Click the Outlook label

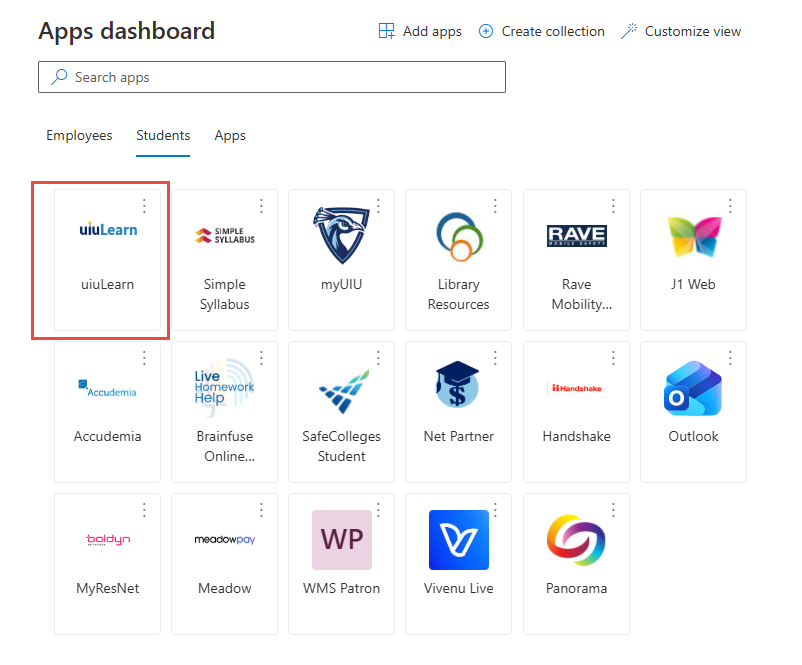tap(694, 436)
